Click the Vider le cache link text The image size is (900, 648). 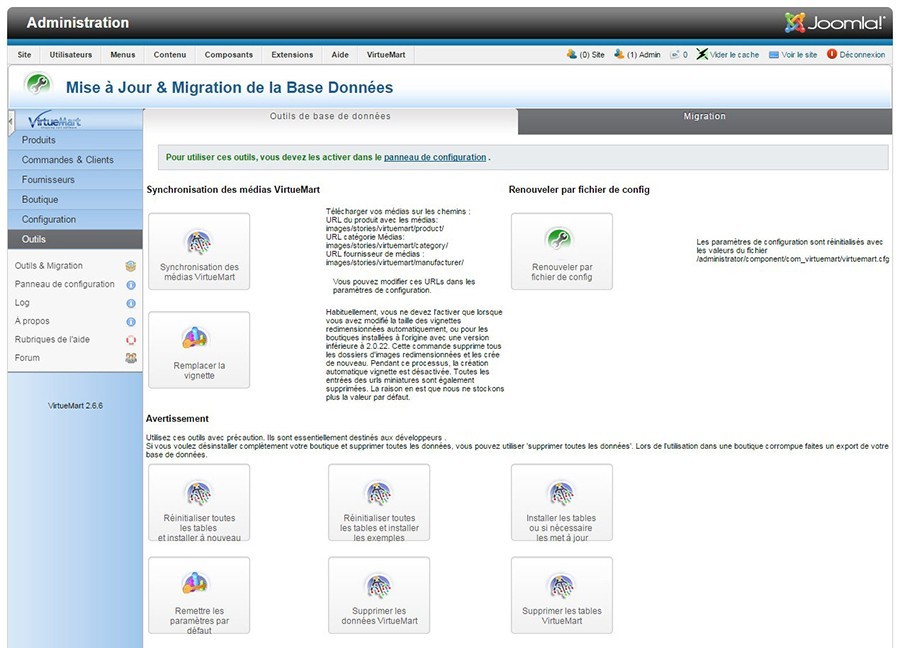click(x=735, y=55)
